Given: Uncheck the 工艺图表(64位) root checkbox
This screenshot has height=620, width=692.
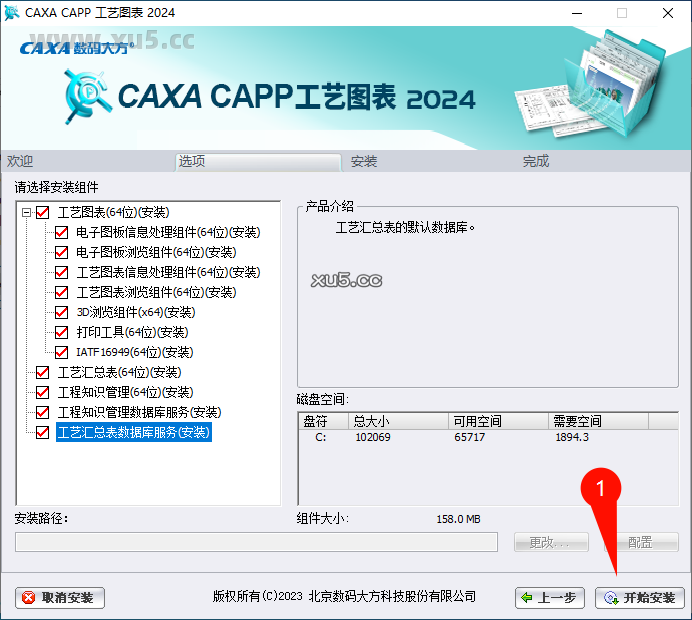Looking at the screenshot, I should [42, 212].
